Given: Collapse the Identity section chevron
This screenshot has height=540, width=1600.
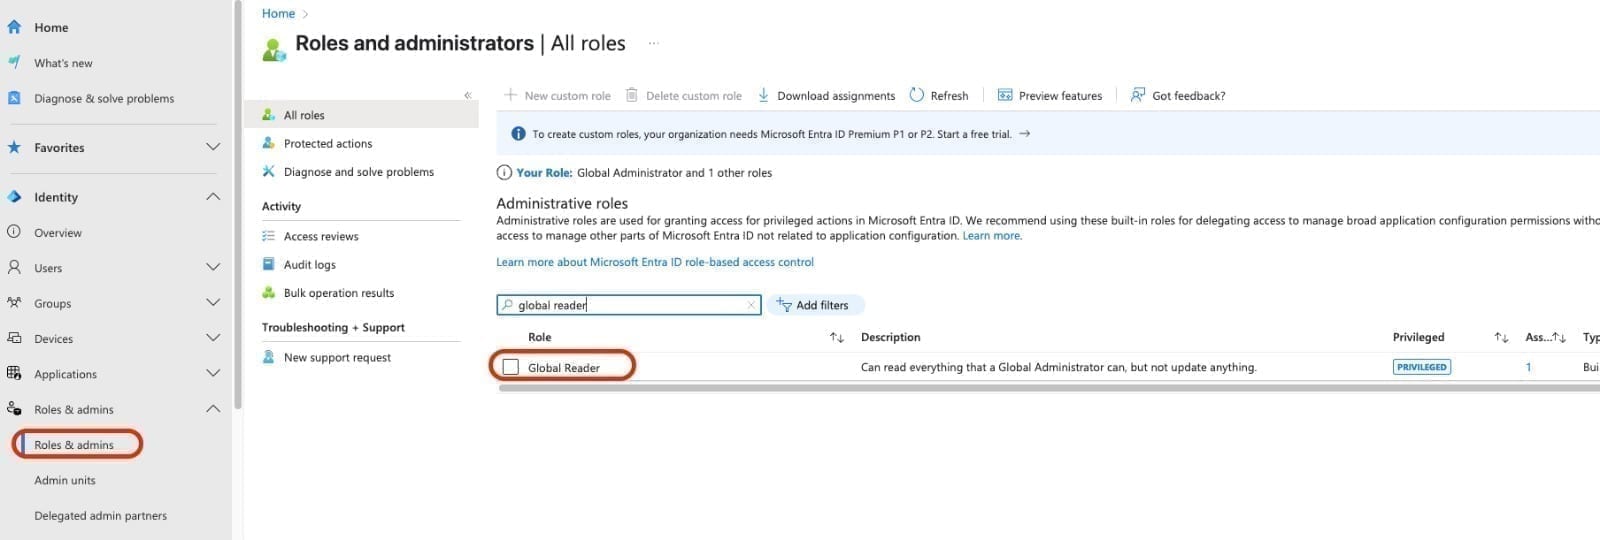Looking at the screenshot, I should 213,196.
